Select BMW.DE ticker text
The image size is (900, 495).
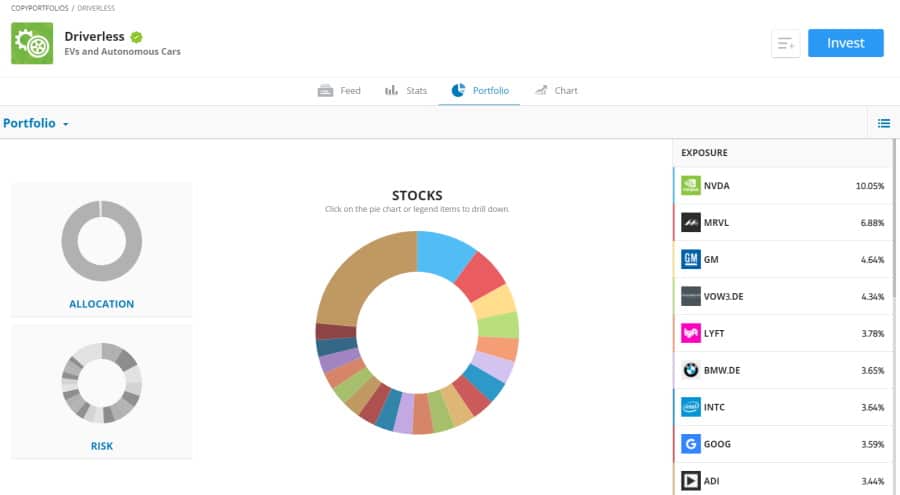tap(721, 370)
